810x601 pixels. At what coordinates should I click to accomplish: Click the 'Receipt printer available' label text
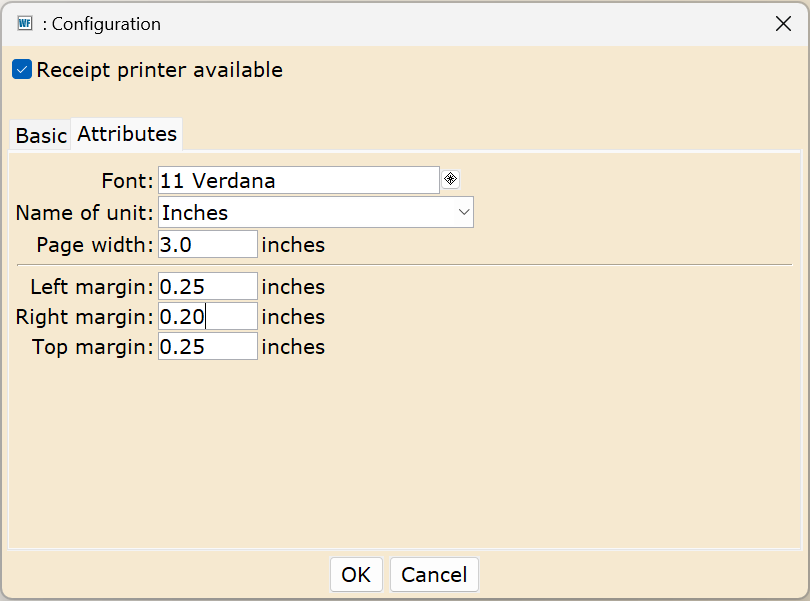159,70
